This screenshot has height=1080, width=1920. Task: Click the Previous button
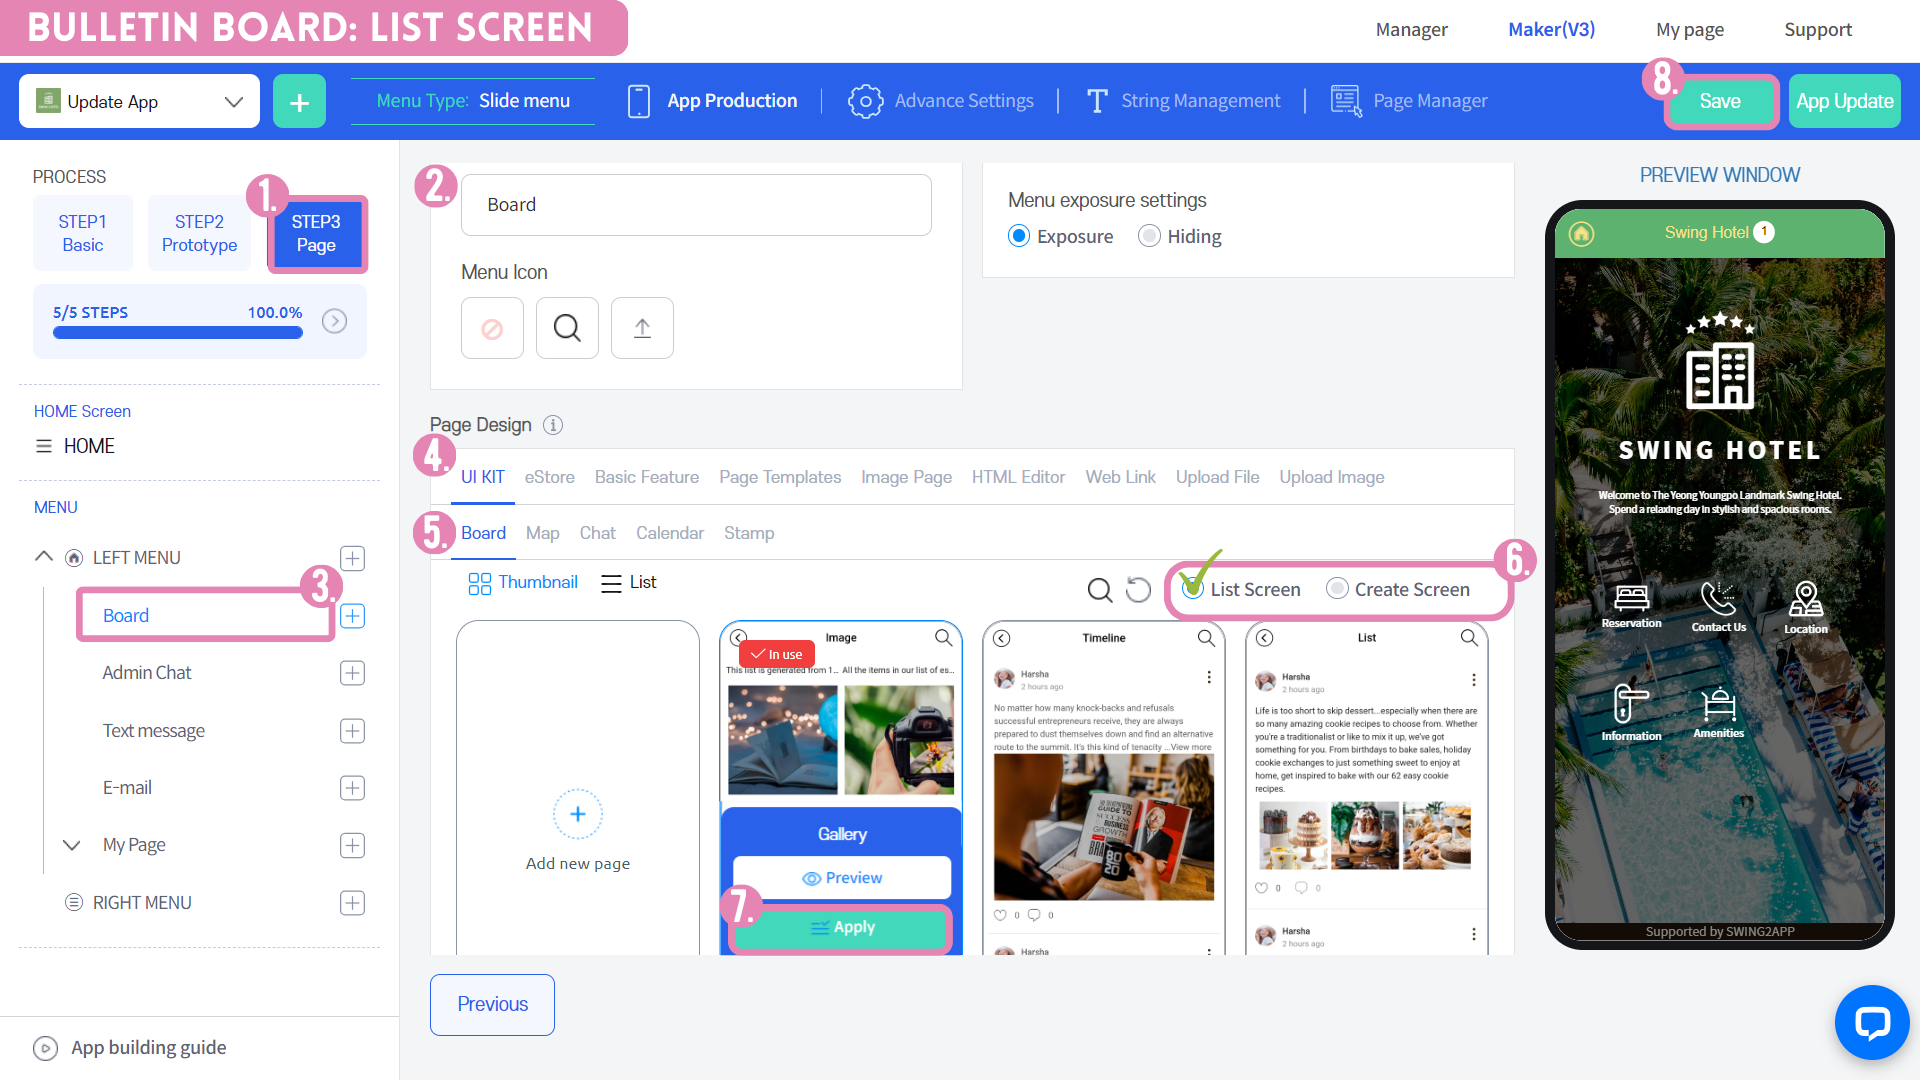(x=492, y=1004)
